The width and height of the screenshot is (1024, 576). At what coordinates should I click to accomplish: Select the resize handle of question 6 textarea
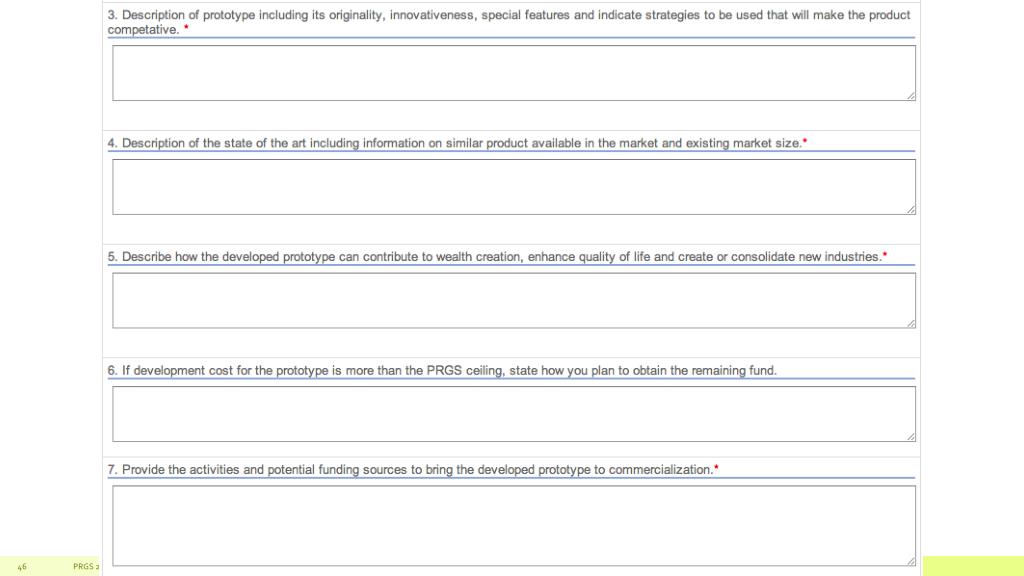(910, 437)
